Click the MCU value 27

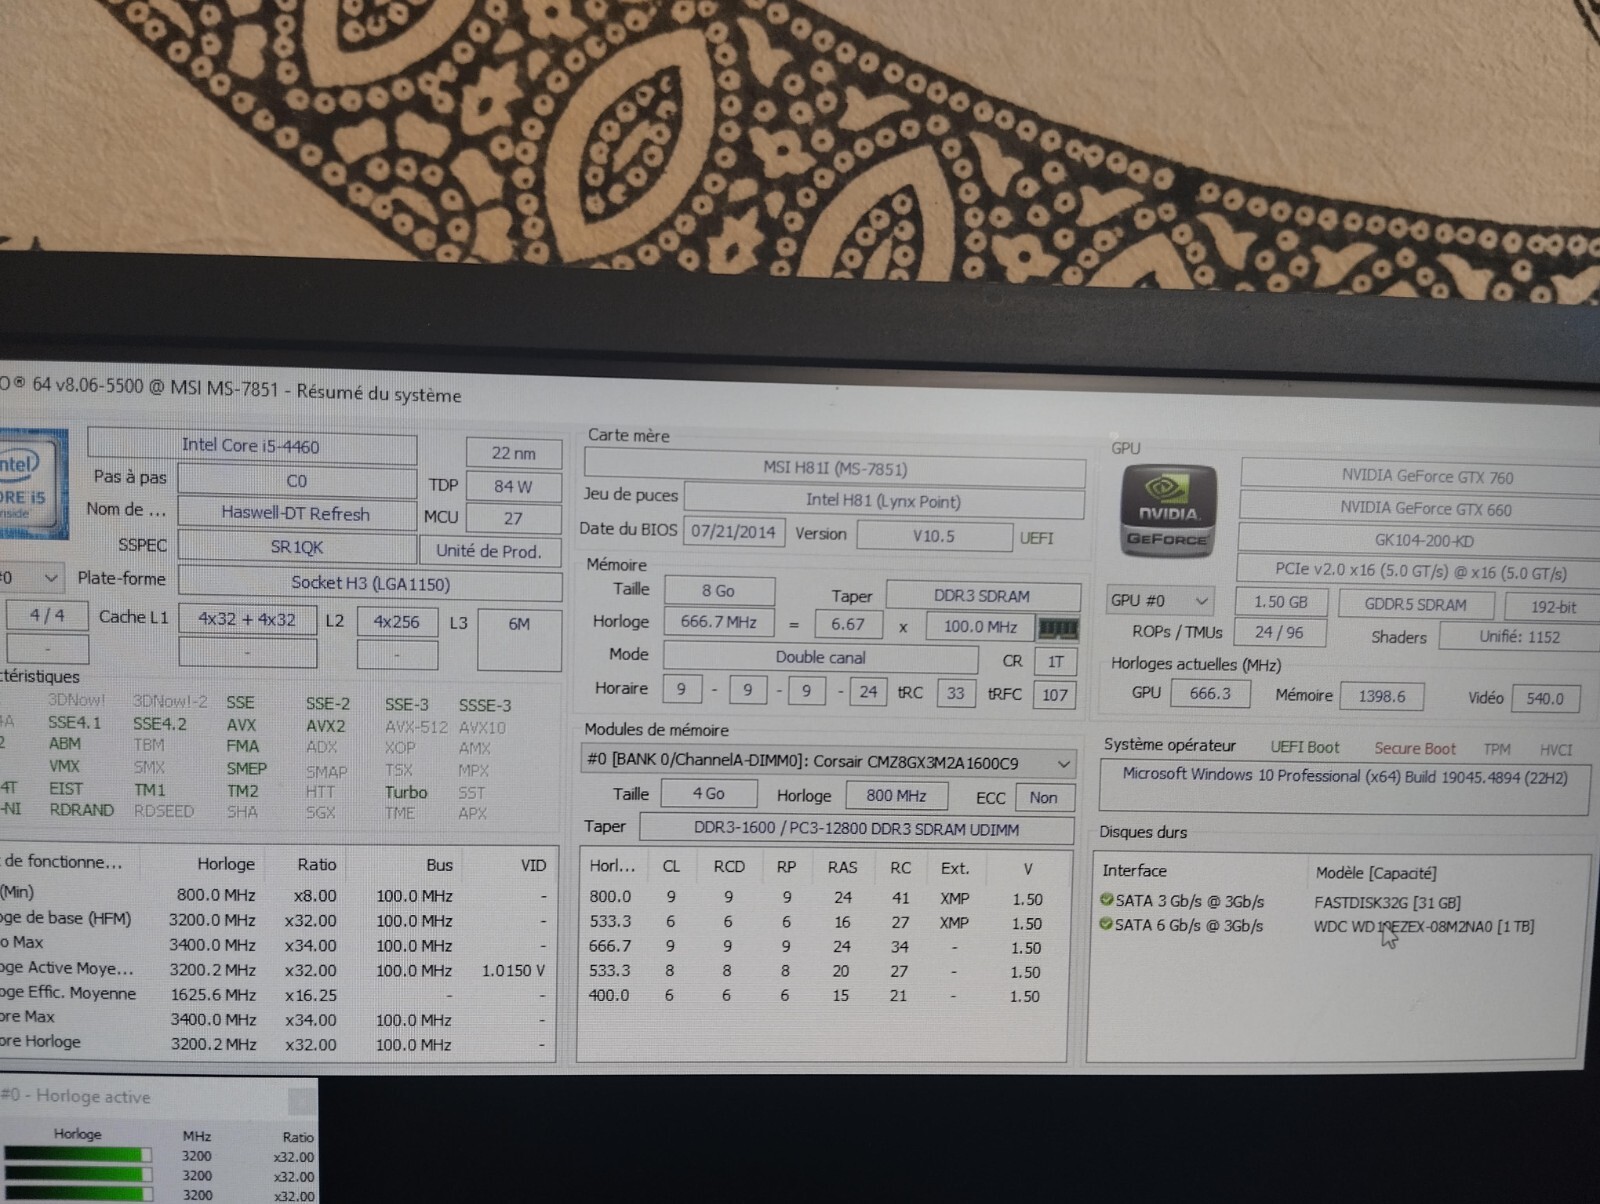click(514, 518)
